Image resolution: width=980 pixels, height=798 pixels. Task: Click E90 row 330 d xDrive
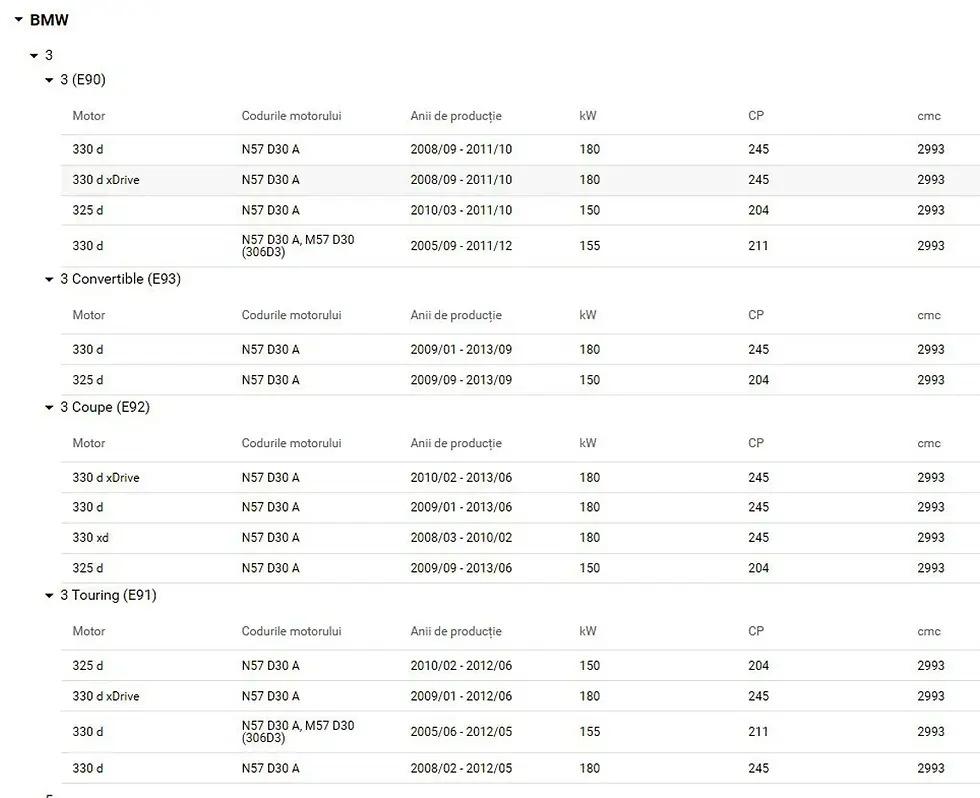(520, 180)
